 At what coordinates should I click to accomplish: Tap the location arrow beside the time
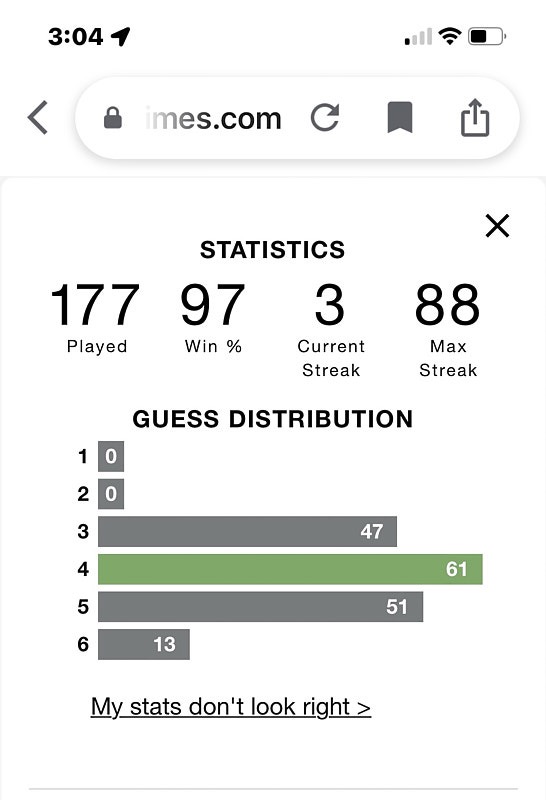(x=121, y=36)
